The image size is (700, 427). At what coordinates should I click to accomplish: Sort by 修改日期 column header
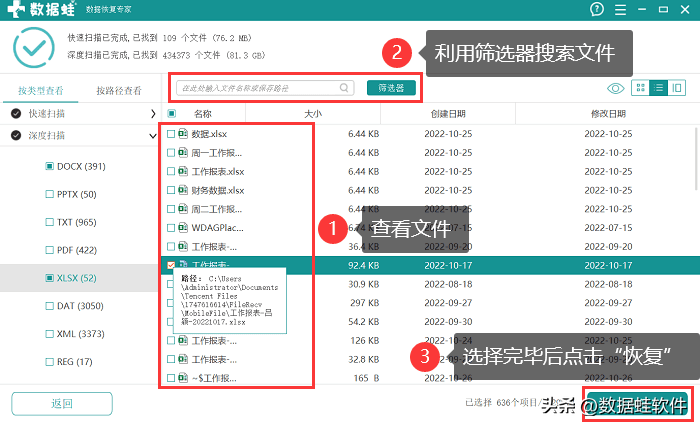[x=608, y=114]
